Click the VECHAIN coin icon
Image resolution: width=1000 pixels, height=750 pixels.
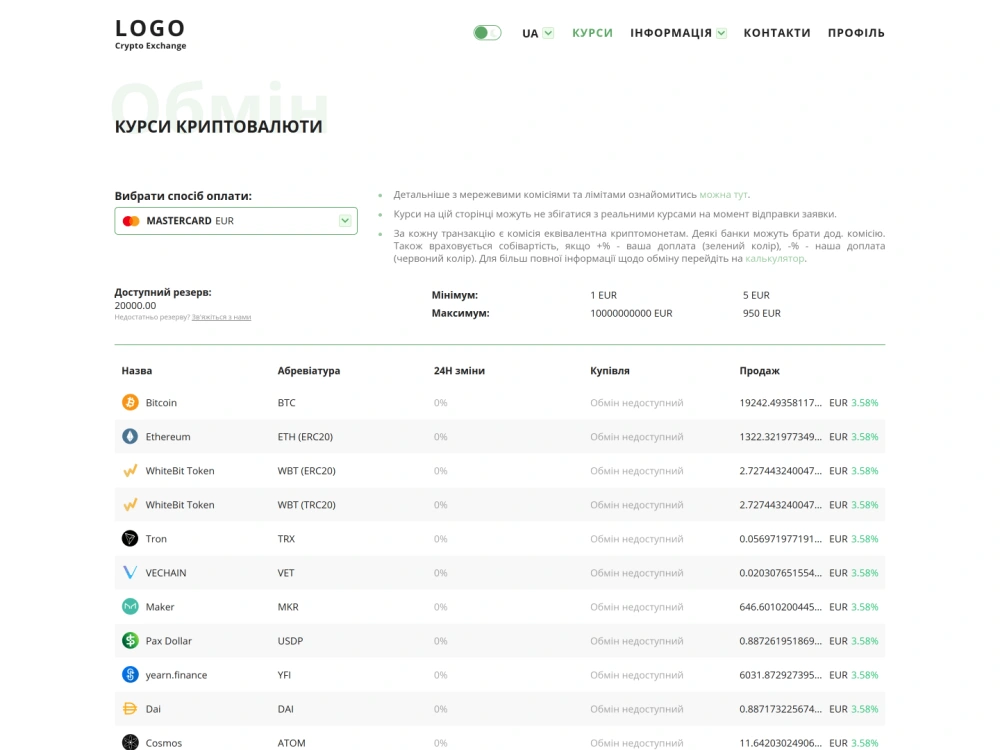(x=130, y=573)
